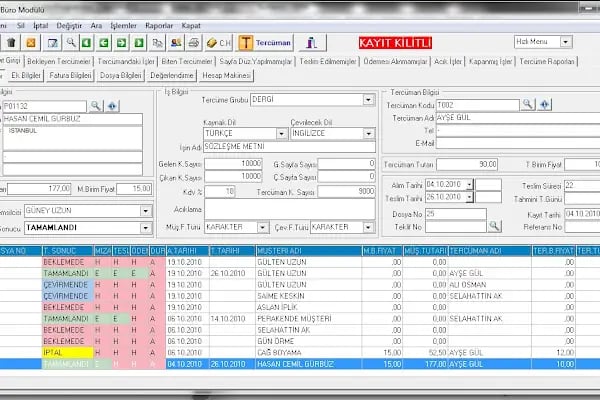Screen dimensions: 600x400
Task: Click the copy record icon in toolbar
Action: coord(157,42)
